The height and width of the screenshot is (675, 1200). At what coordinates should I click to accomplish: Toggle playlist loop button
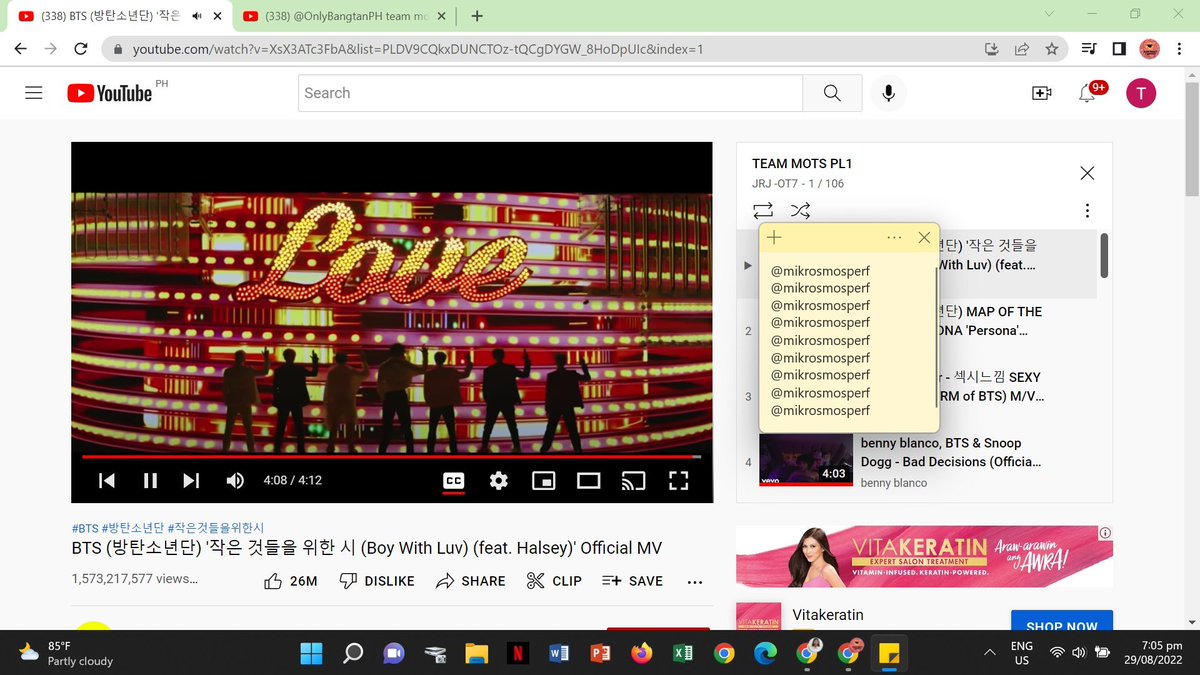click(763, 211)
